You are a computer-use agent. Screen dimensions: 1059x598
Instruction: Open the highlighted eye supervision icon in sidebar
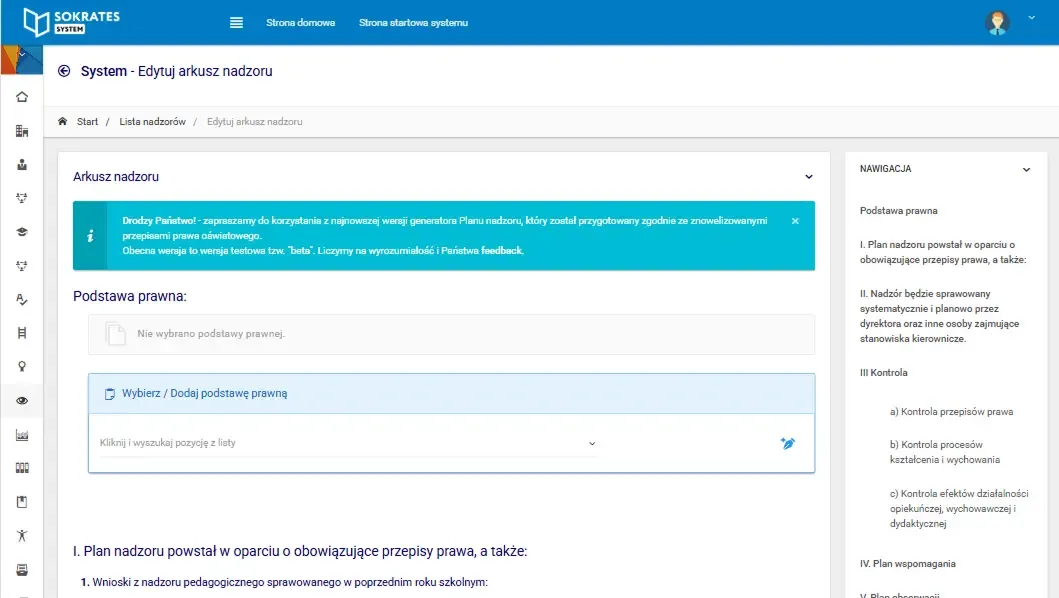(22, 400)
